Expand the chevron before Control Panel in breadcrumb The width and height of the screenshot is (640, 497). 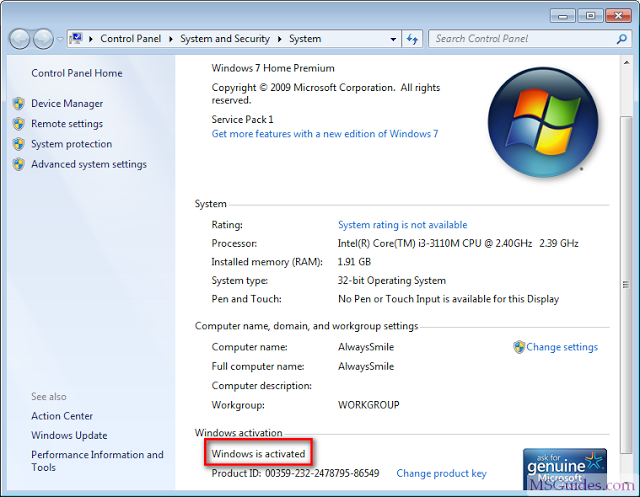point(91,39)
